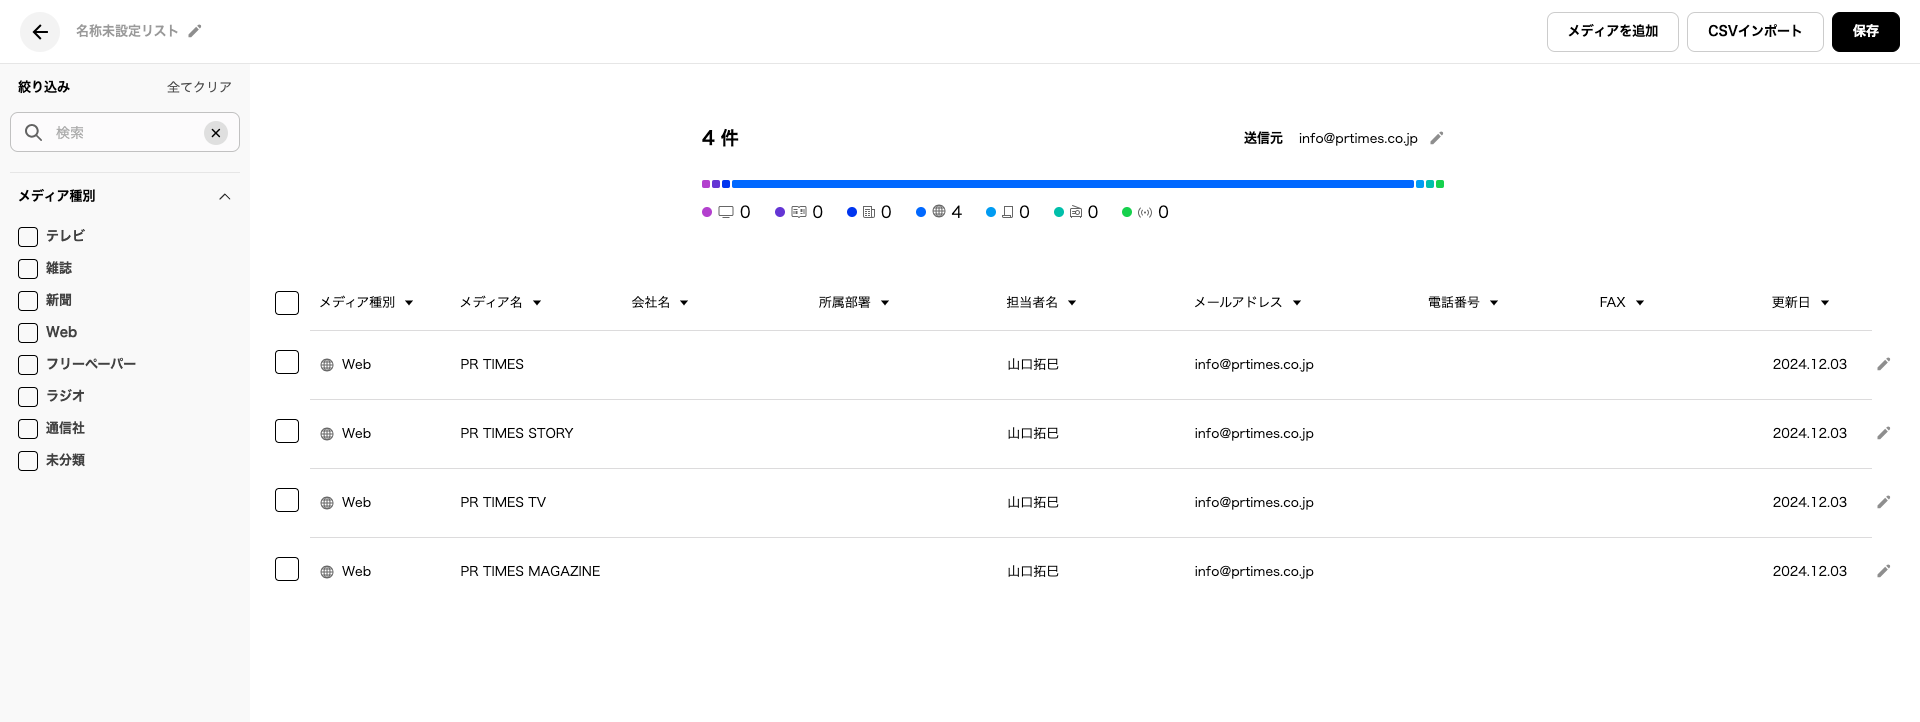This screenshot has width=1920, height=722.
Task: Click pencil icon beside sender email address
Action: point(1437,138)
